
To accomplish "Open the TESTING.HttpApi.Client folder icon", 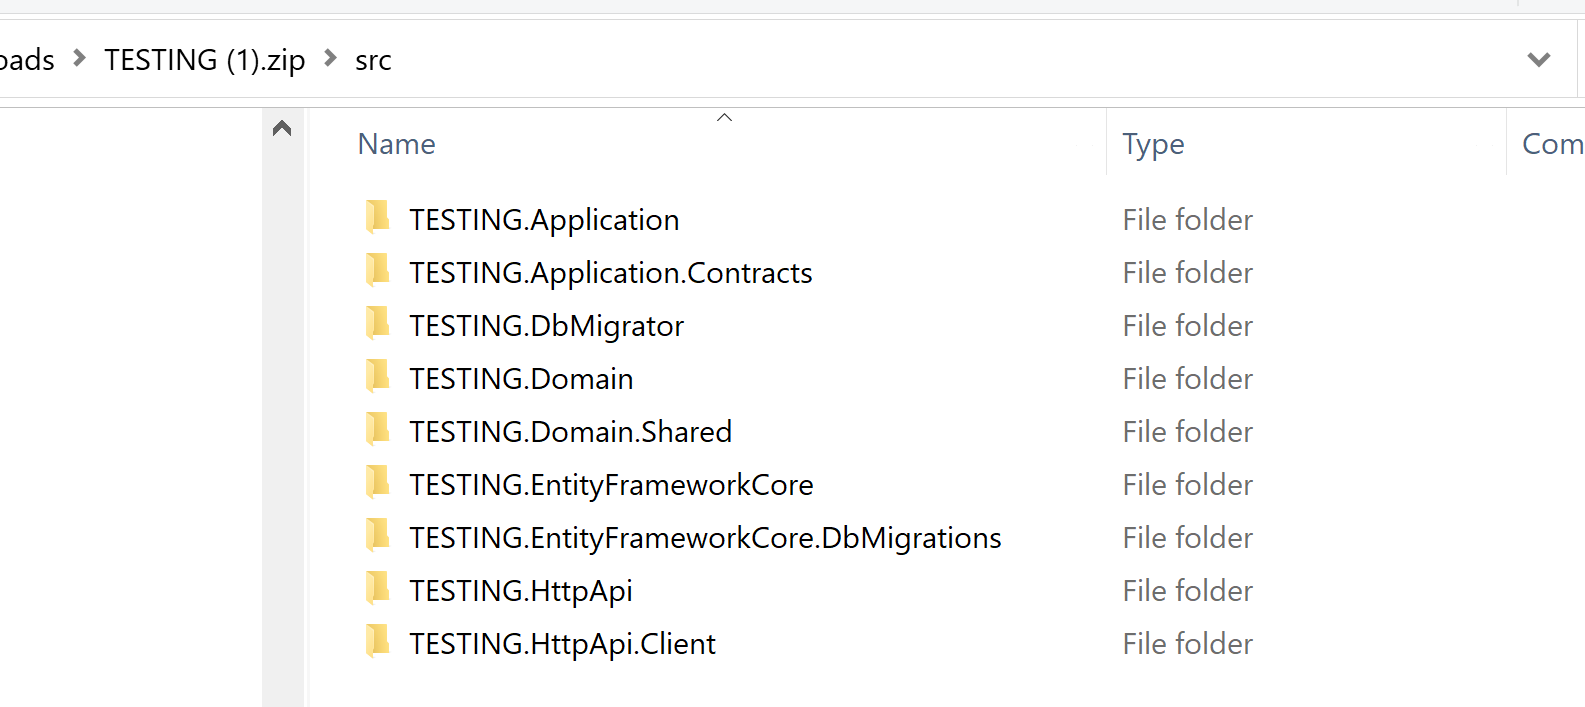I will (378, 643).
